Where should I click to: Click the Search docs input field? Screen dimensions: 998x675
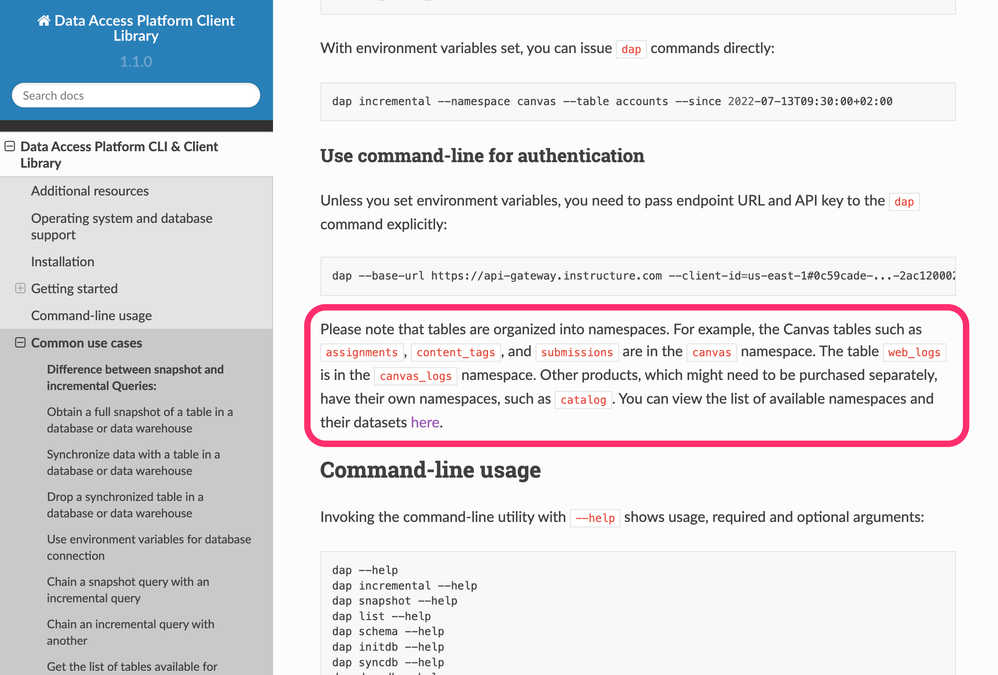pyautogui.click(x=136, y=96)
